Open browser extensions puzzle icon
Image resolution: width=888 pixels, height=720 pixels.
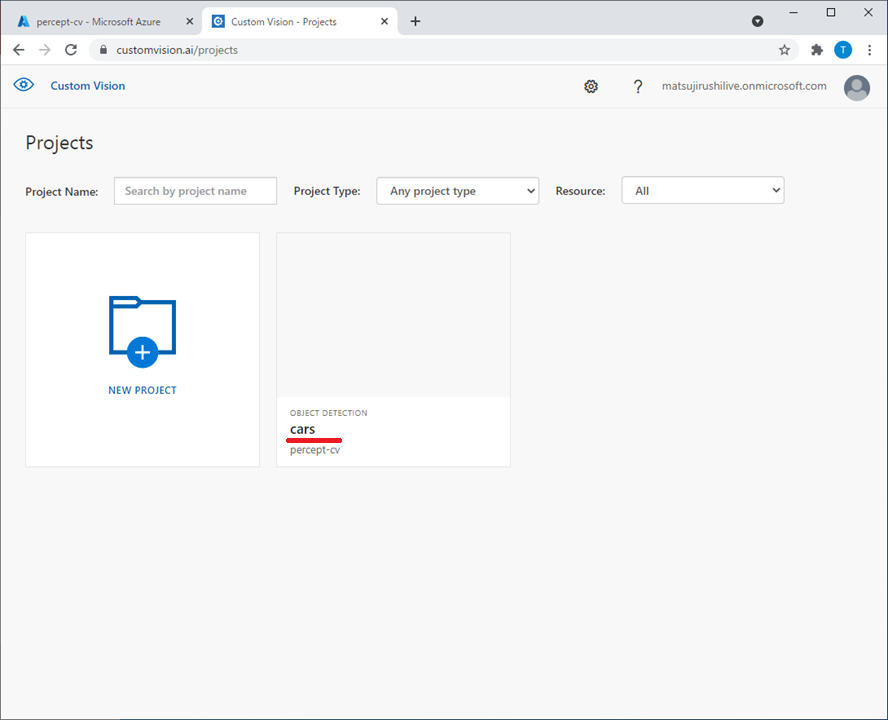(x=816, y=50)
